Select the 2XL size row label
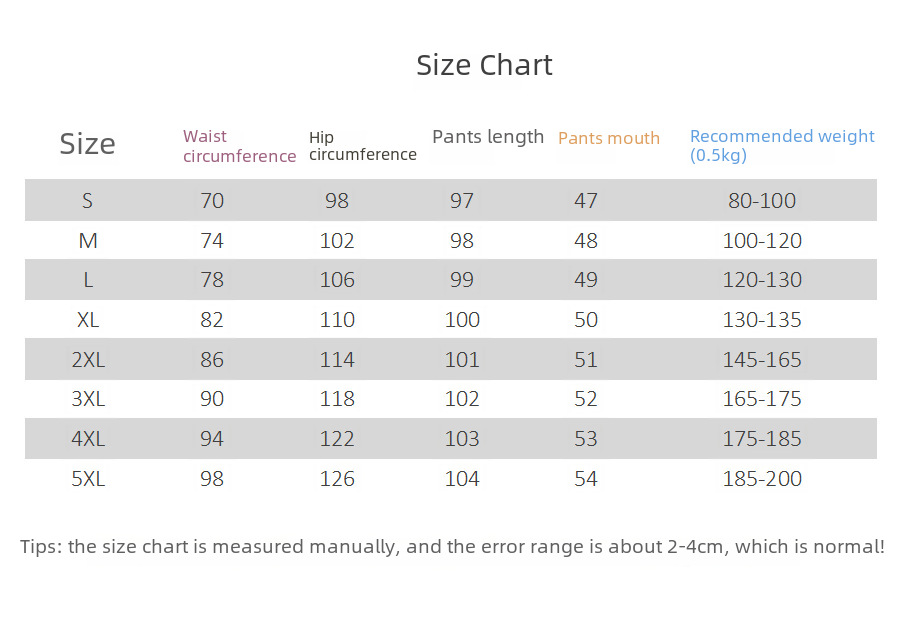The height and width of the screenshot is (624, 907). tap(88, 360)
